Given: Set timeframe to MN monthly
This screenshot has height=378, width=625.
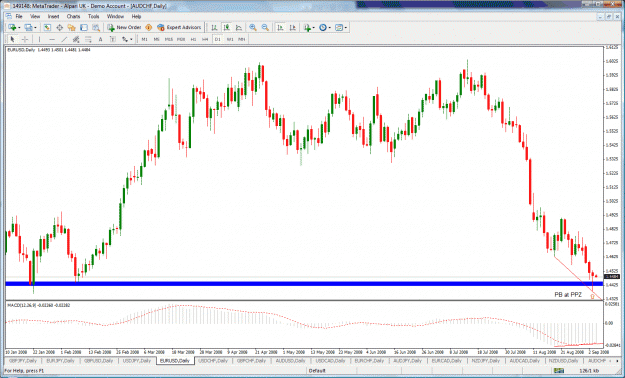Looking at the screenshot, I should coord(242,39).
